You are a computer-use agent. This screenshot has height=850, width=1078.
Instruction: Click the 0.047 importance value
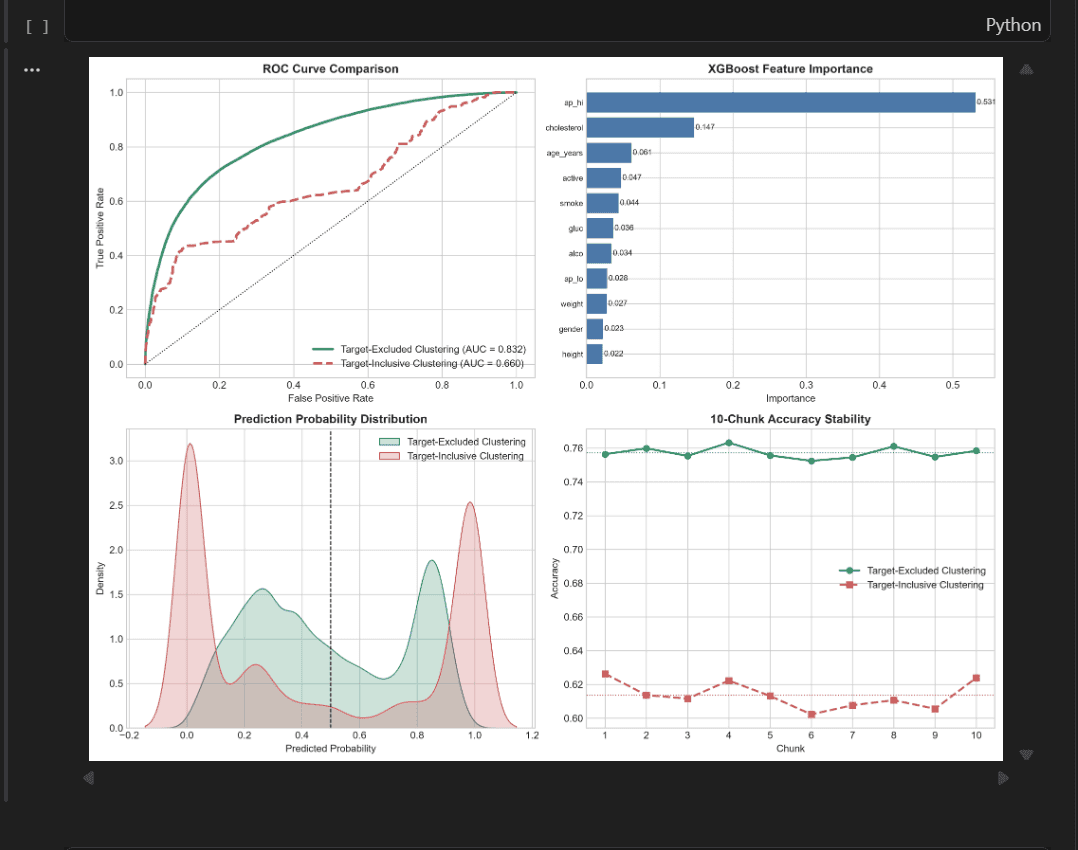tap(632, 177)
